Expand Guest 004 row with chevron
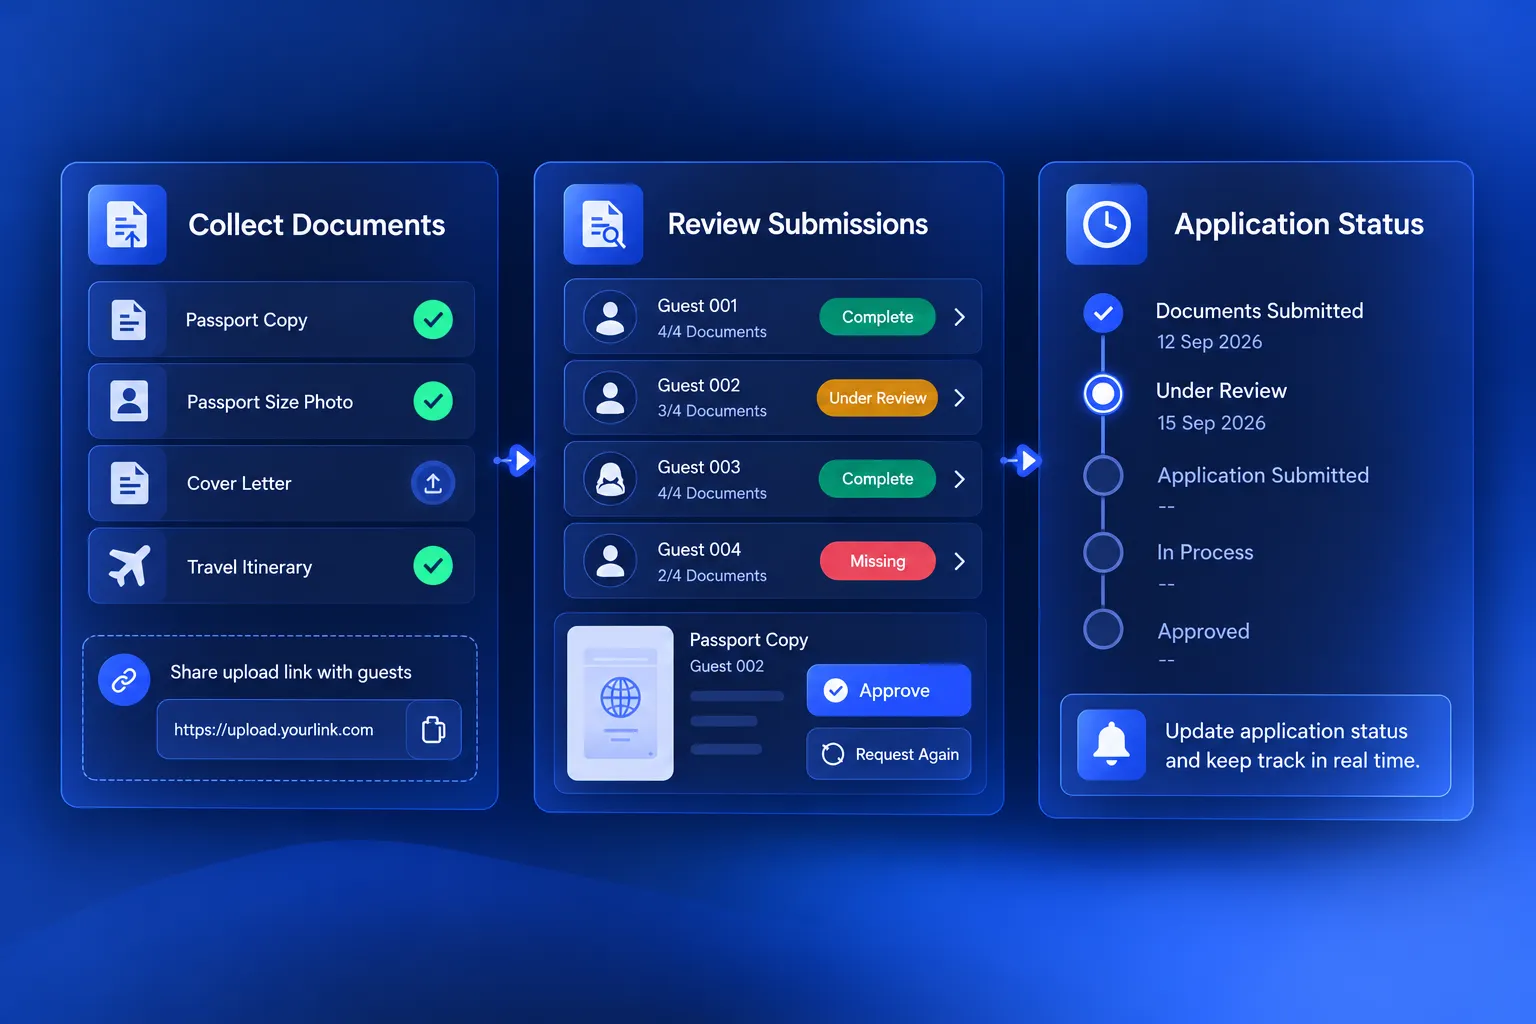The image size is (1536, 1024). [959, 561]
